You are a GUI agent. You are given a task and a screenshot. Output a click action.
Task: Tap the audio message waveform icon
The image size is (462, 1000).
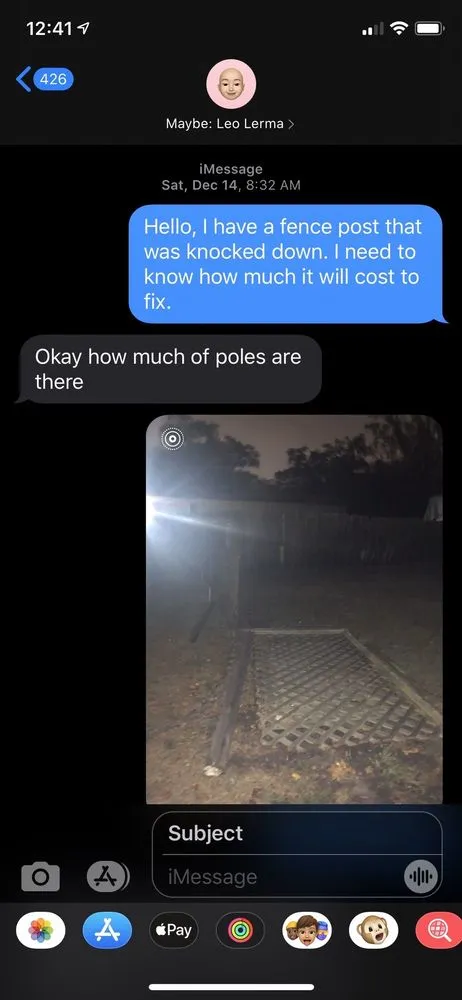[x=421, y=877]
